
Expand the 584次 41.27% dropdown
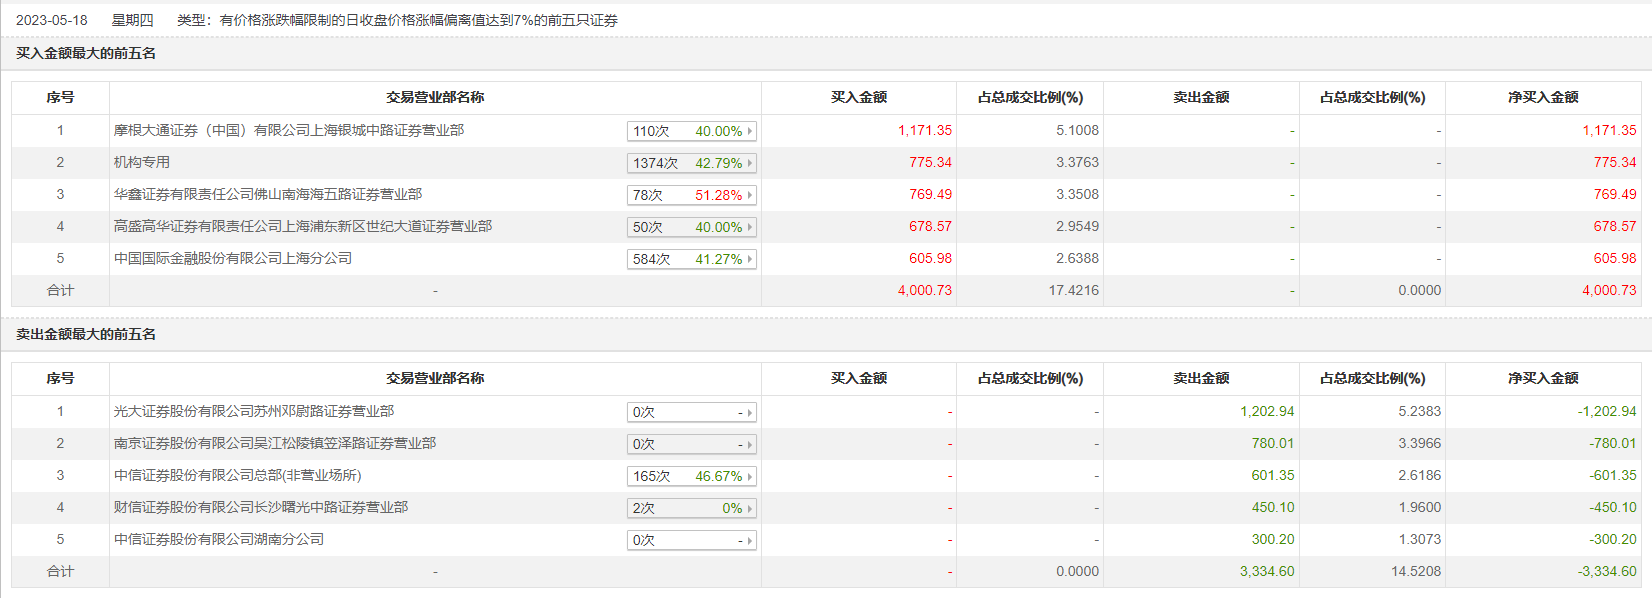(692, 259)
